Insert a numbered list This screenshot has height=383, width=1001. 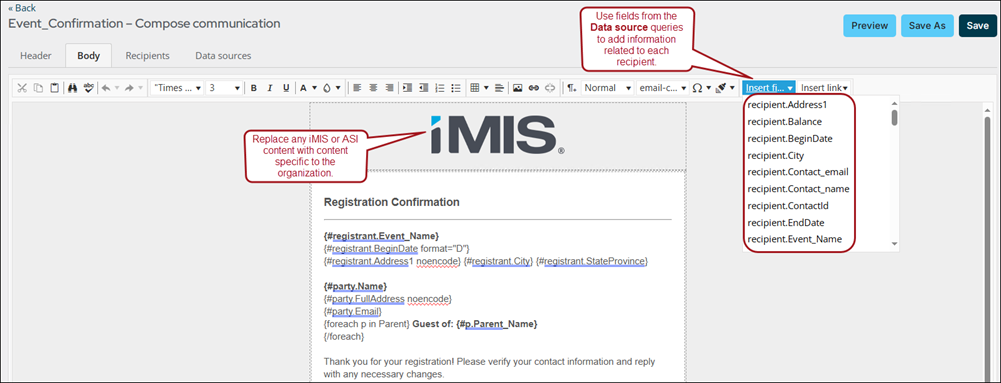tap(440, 88)
